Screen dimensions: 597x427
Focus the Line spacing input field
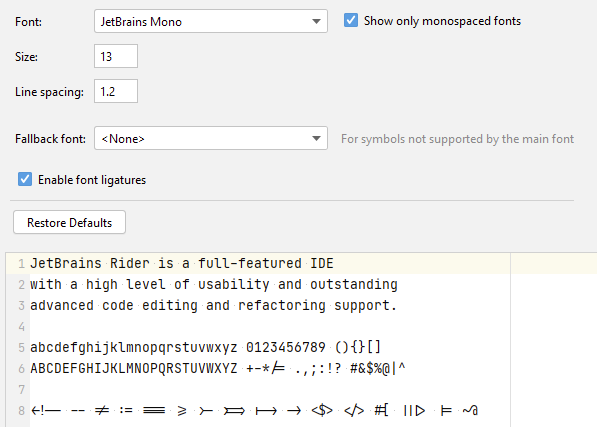click(116, 91)
